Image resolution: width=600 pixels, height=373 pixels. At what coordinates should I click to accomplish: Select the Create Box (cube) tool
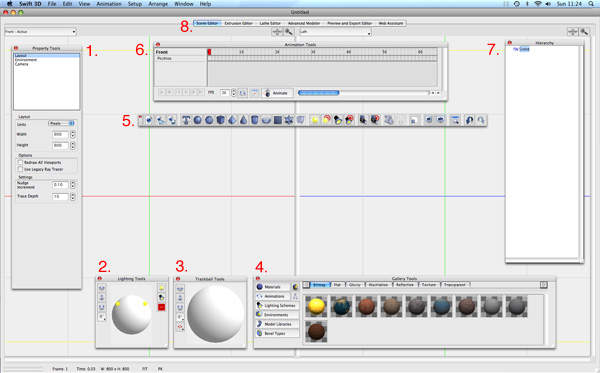click(x=220, y=120)
